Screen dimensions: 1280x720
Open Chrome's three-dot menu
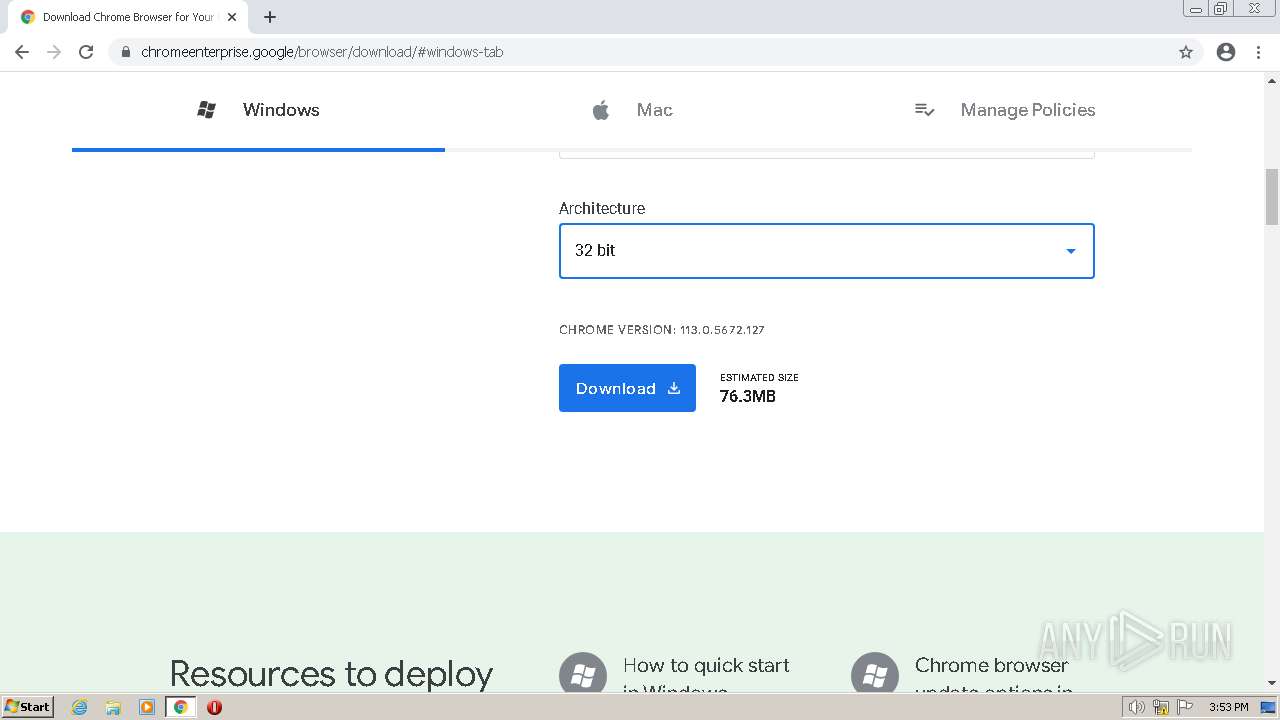point(1258,52)
